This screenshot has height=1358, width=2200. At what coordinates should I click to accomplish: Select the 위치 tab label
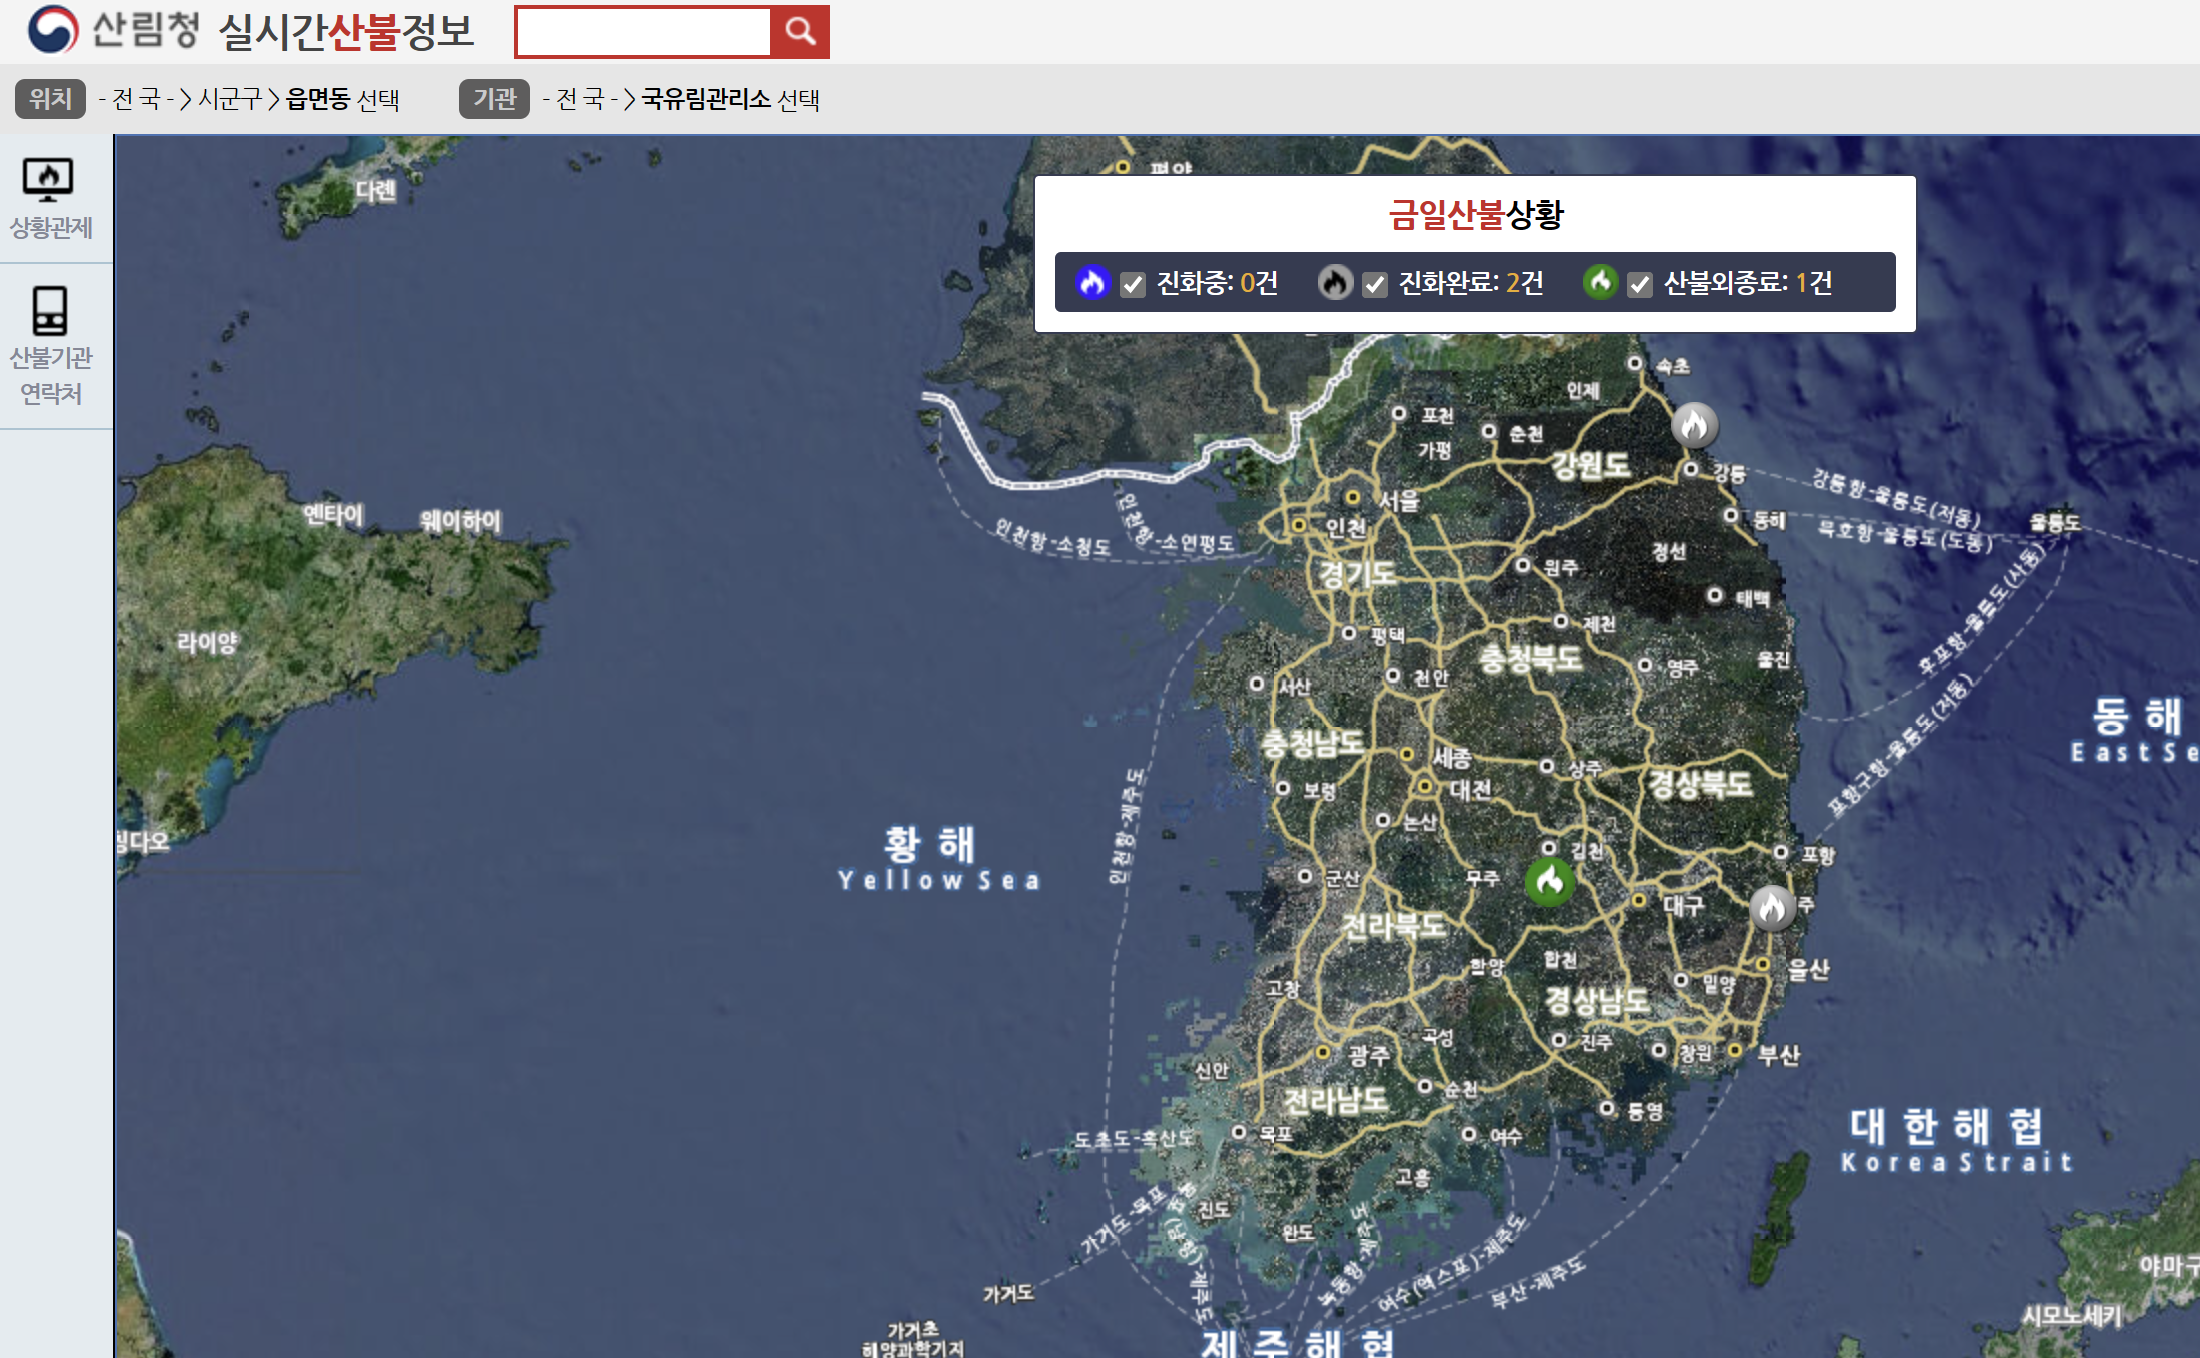coord(50,99)
